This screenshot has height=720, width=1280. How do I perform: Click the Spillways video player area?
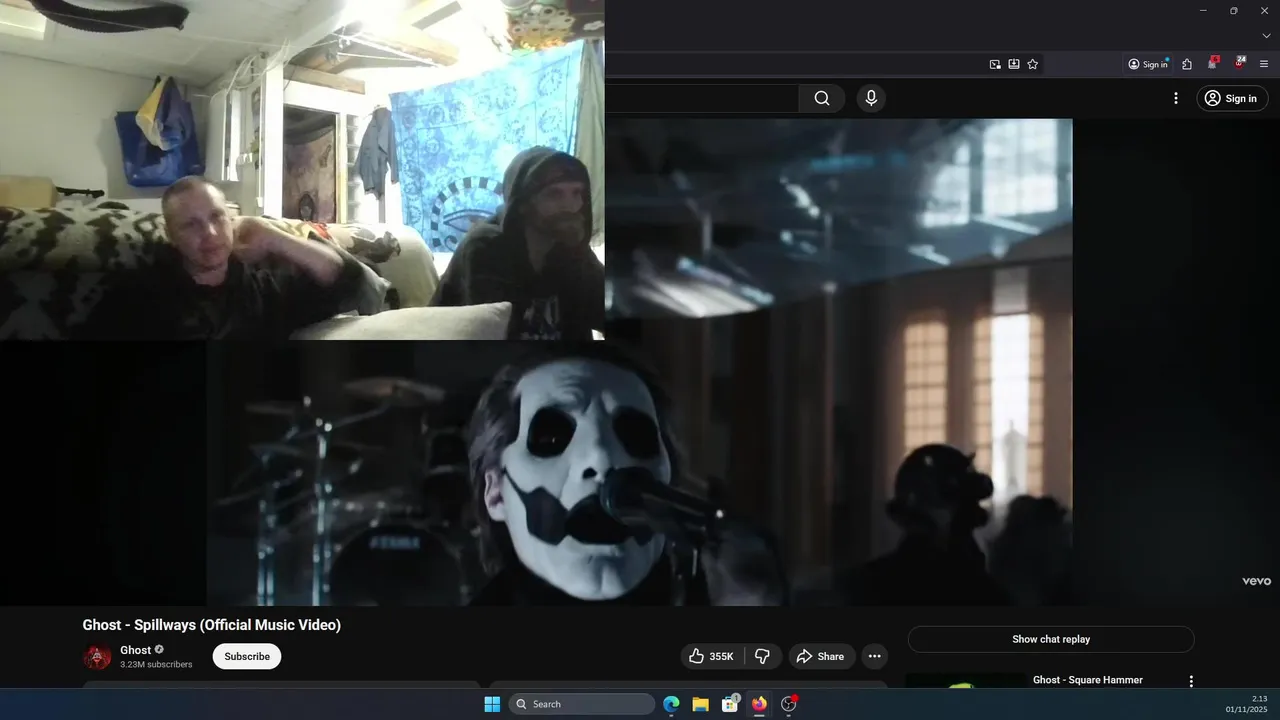pos(639,362)
